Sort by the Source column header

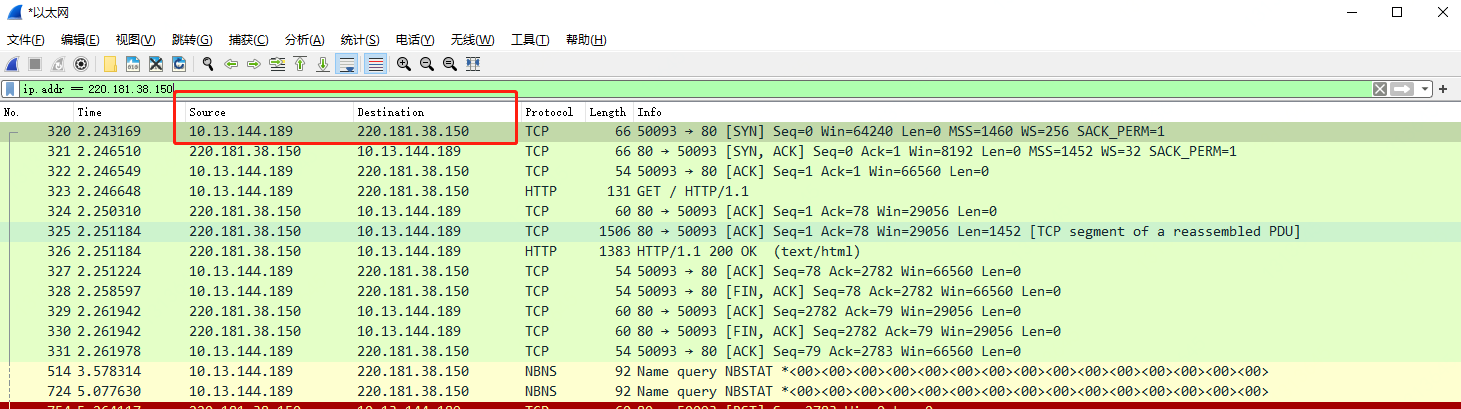click(x=269, y=112)
